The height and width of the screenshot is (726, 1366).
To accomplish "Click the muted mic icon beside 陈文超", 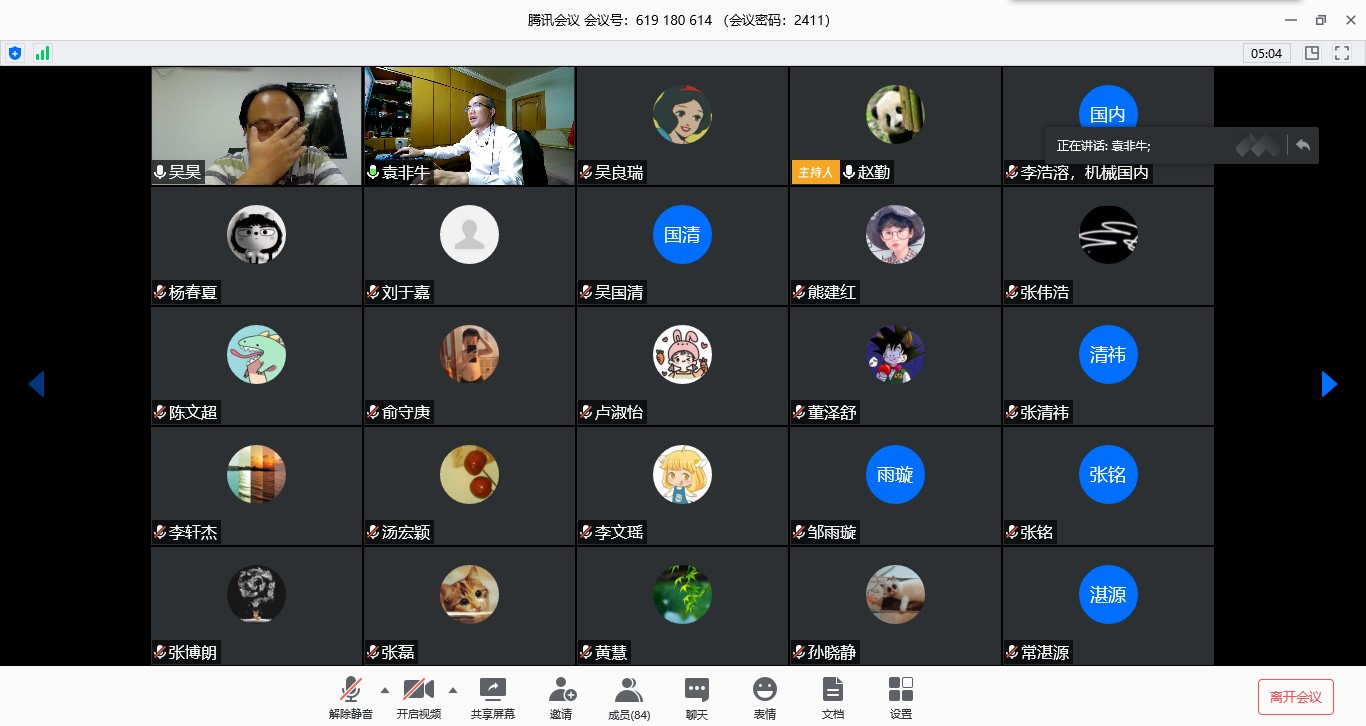I will [x=160, y=412].
